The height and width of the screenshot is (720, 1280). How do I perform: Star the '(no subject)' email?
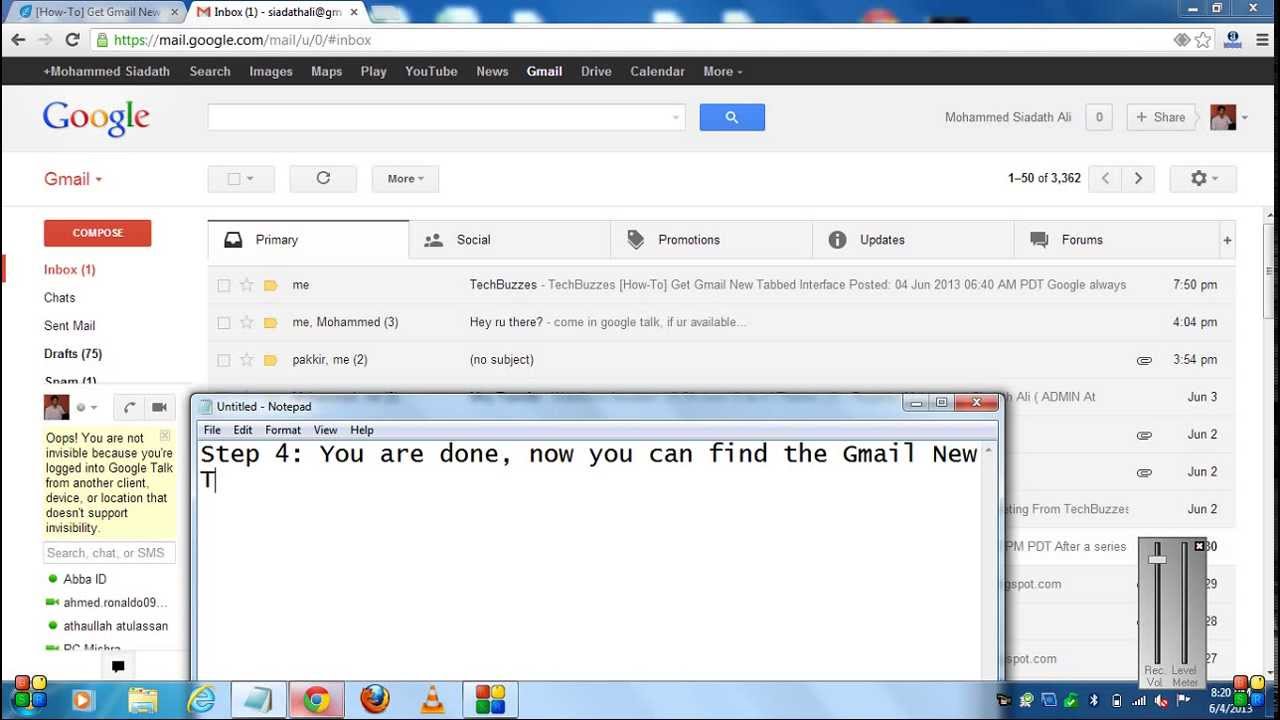click(247, 360)
